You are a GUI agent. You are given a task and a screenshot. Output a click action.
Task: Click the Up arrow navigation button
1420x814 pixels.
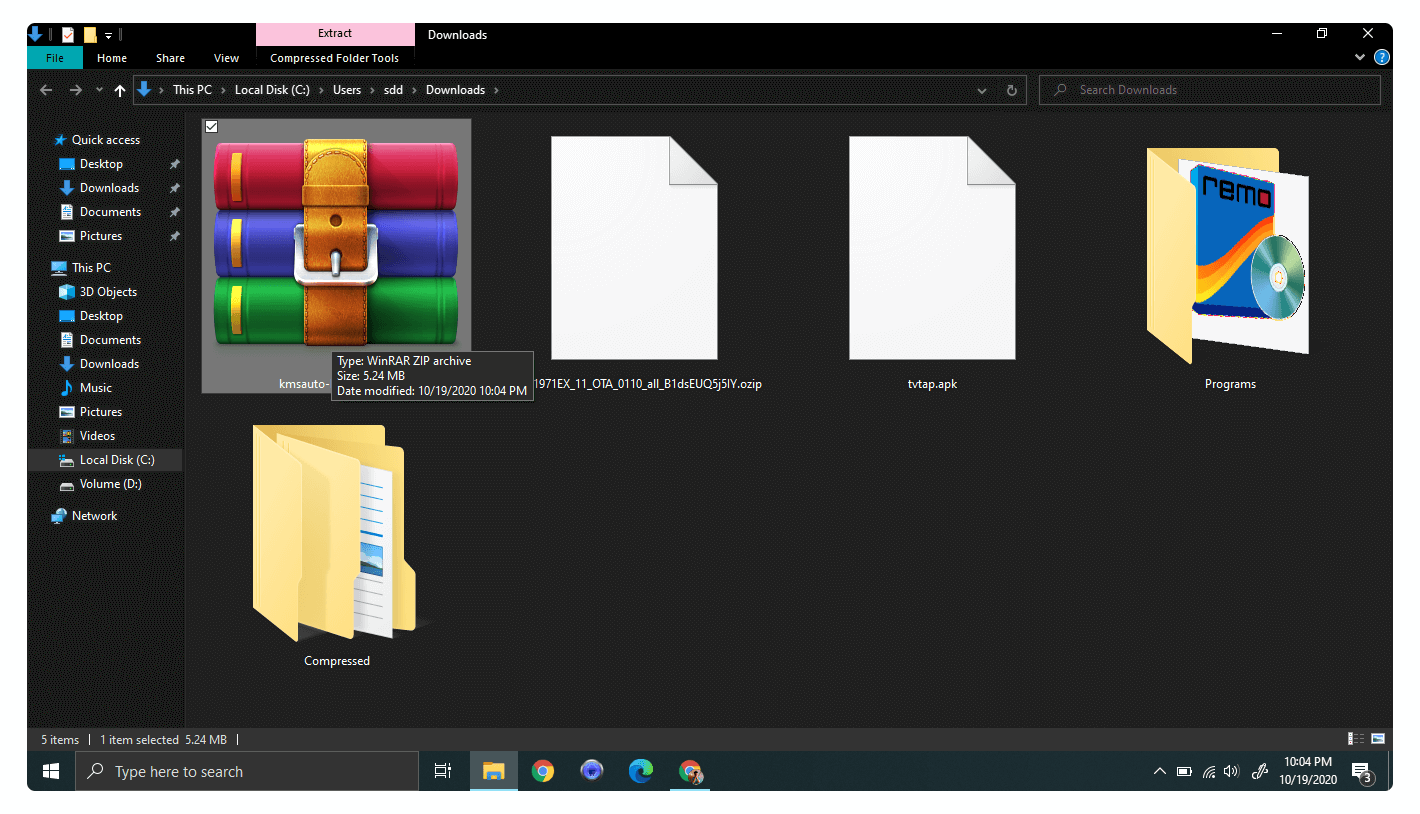click(120, 90)
